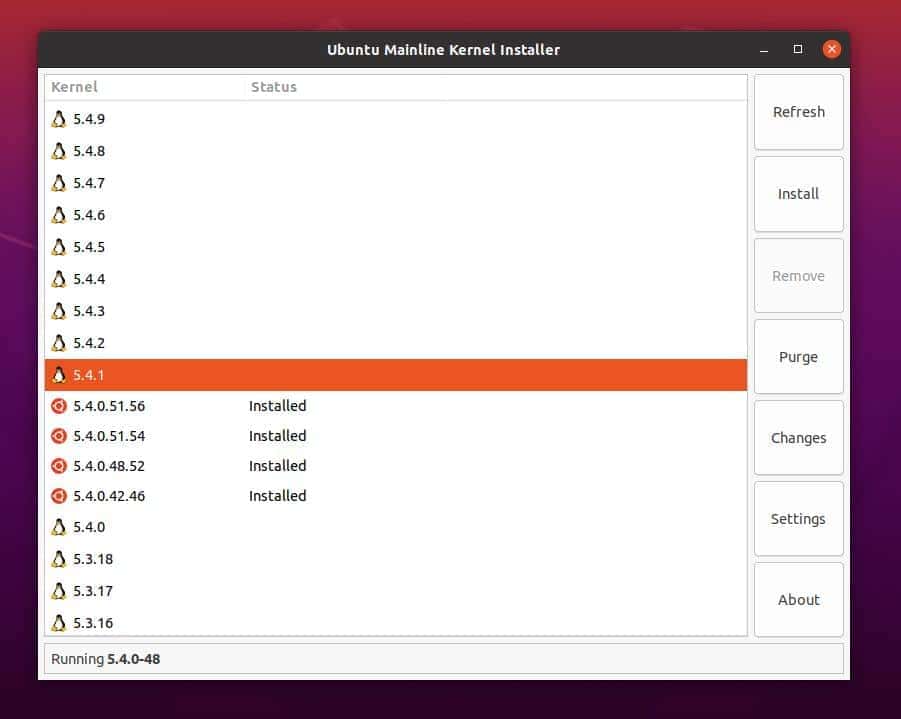Screen dimensions: 901x719
Task: Select kernel 5.4.0.48.52 version text
Action: [109, 466]
